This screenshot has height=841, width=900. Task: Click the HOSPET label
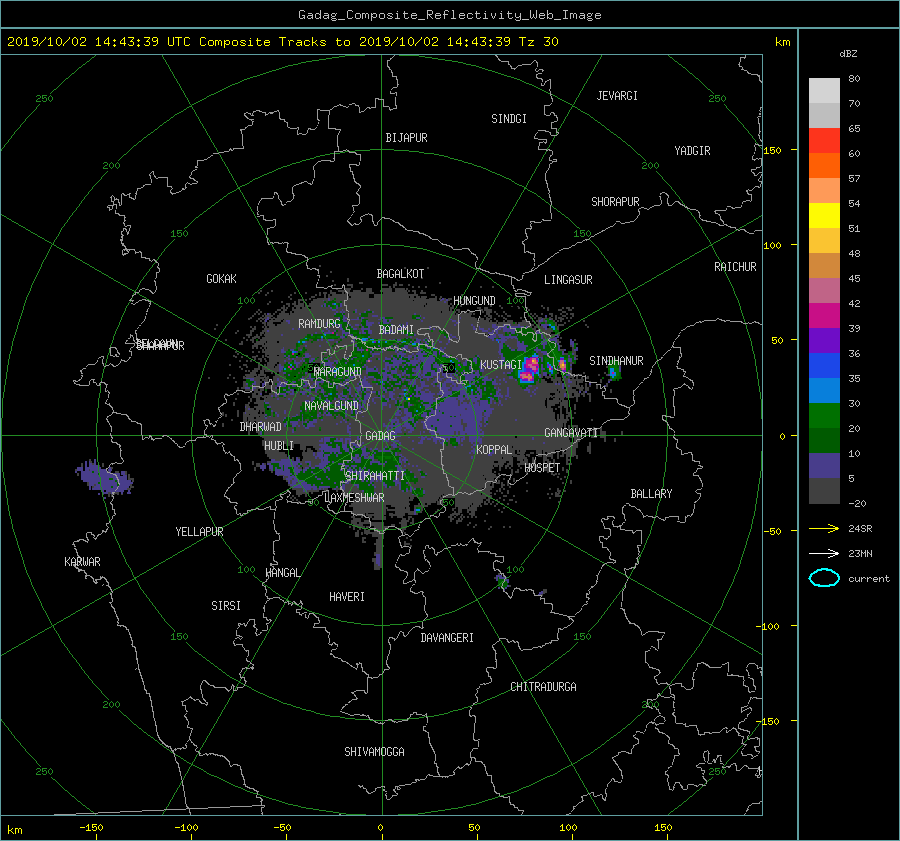[x=542, y=468]
